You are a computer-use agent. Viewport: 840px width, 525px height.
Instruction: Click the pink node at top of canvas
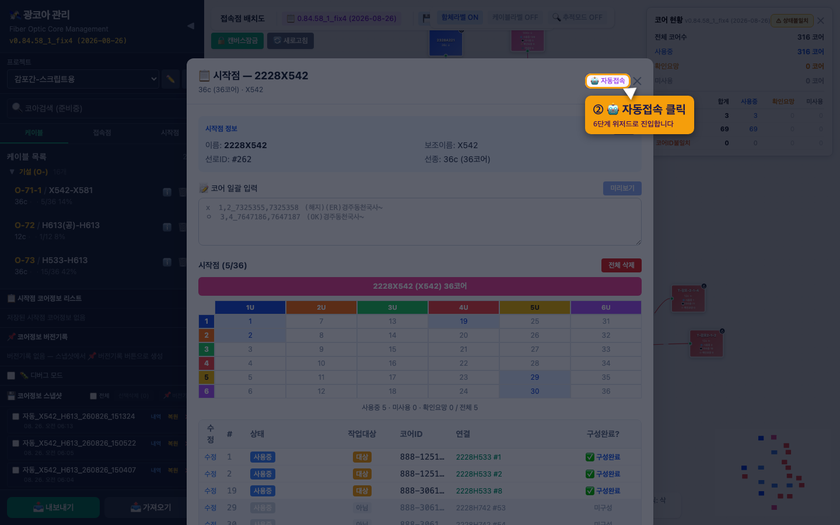(x=527, y=41)
